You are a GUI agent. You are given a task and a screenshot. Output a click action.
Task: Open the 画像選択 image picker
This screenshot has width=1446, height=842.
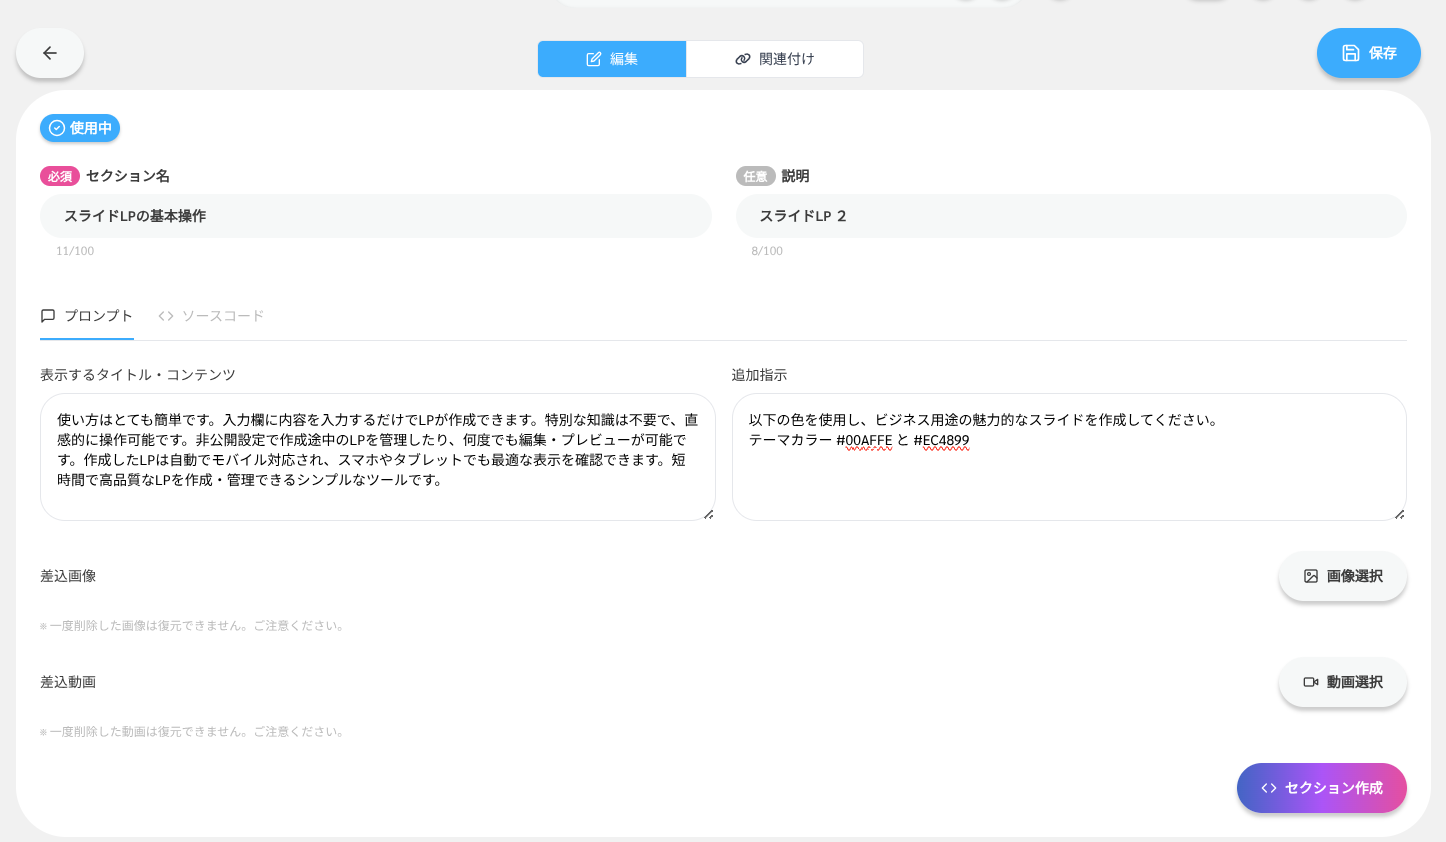(x=1342, y=576)
